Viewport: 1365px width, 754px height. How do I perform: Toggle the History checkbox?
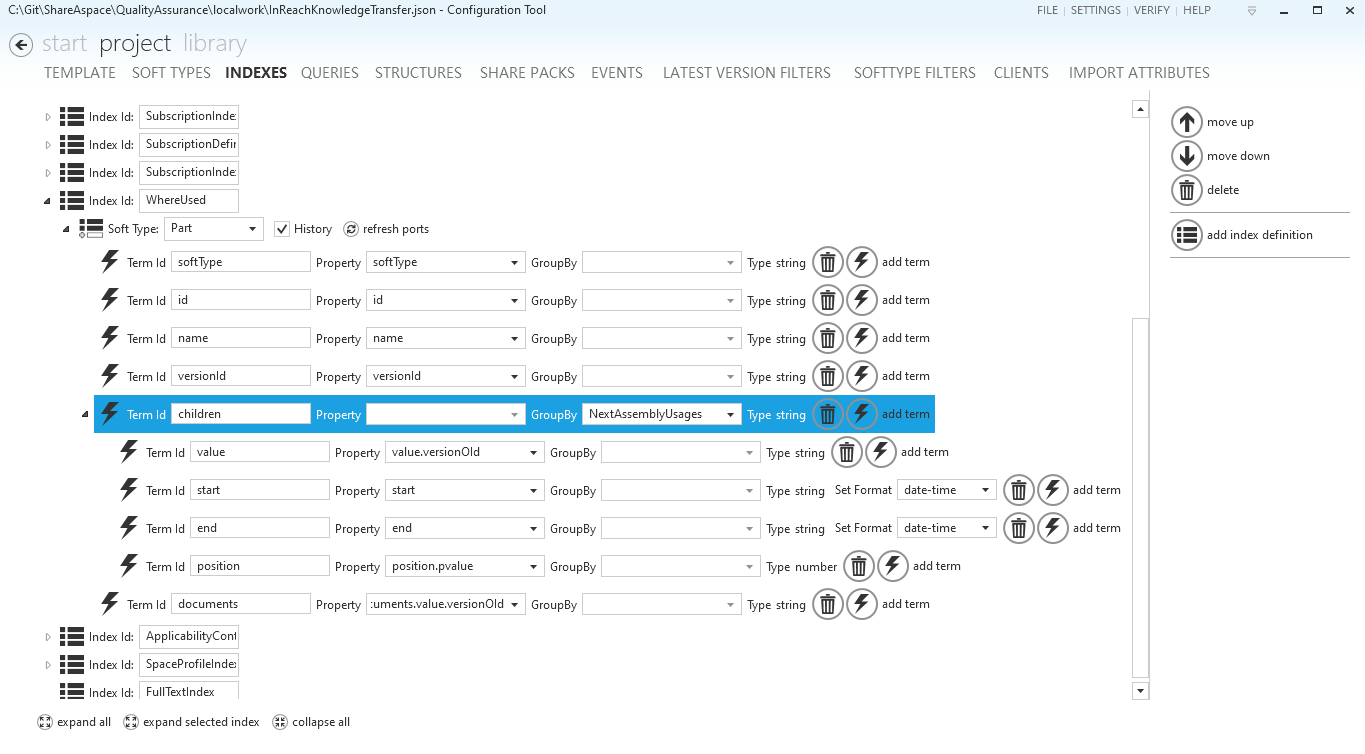[x=282, y=229]
